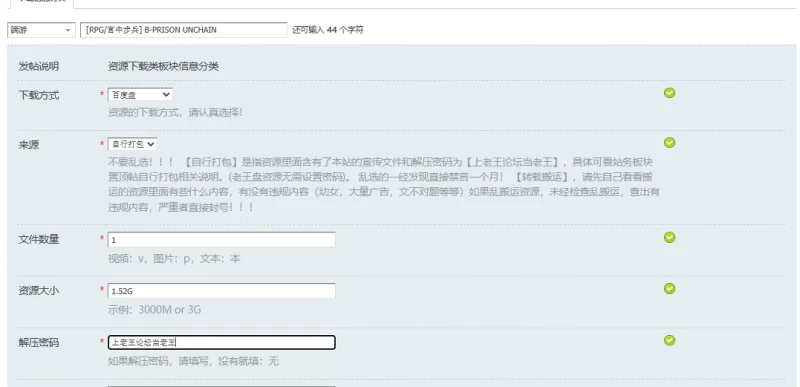Click the green check icon beside 下载方式
Image resolution: width=800 pixels, height=387 pixels.
click(x=669, y=93)
